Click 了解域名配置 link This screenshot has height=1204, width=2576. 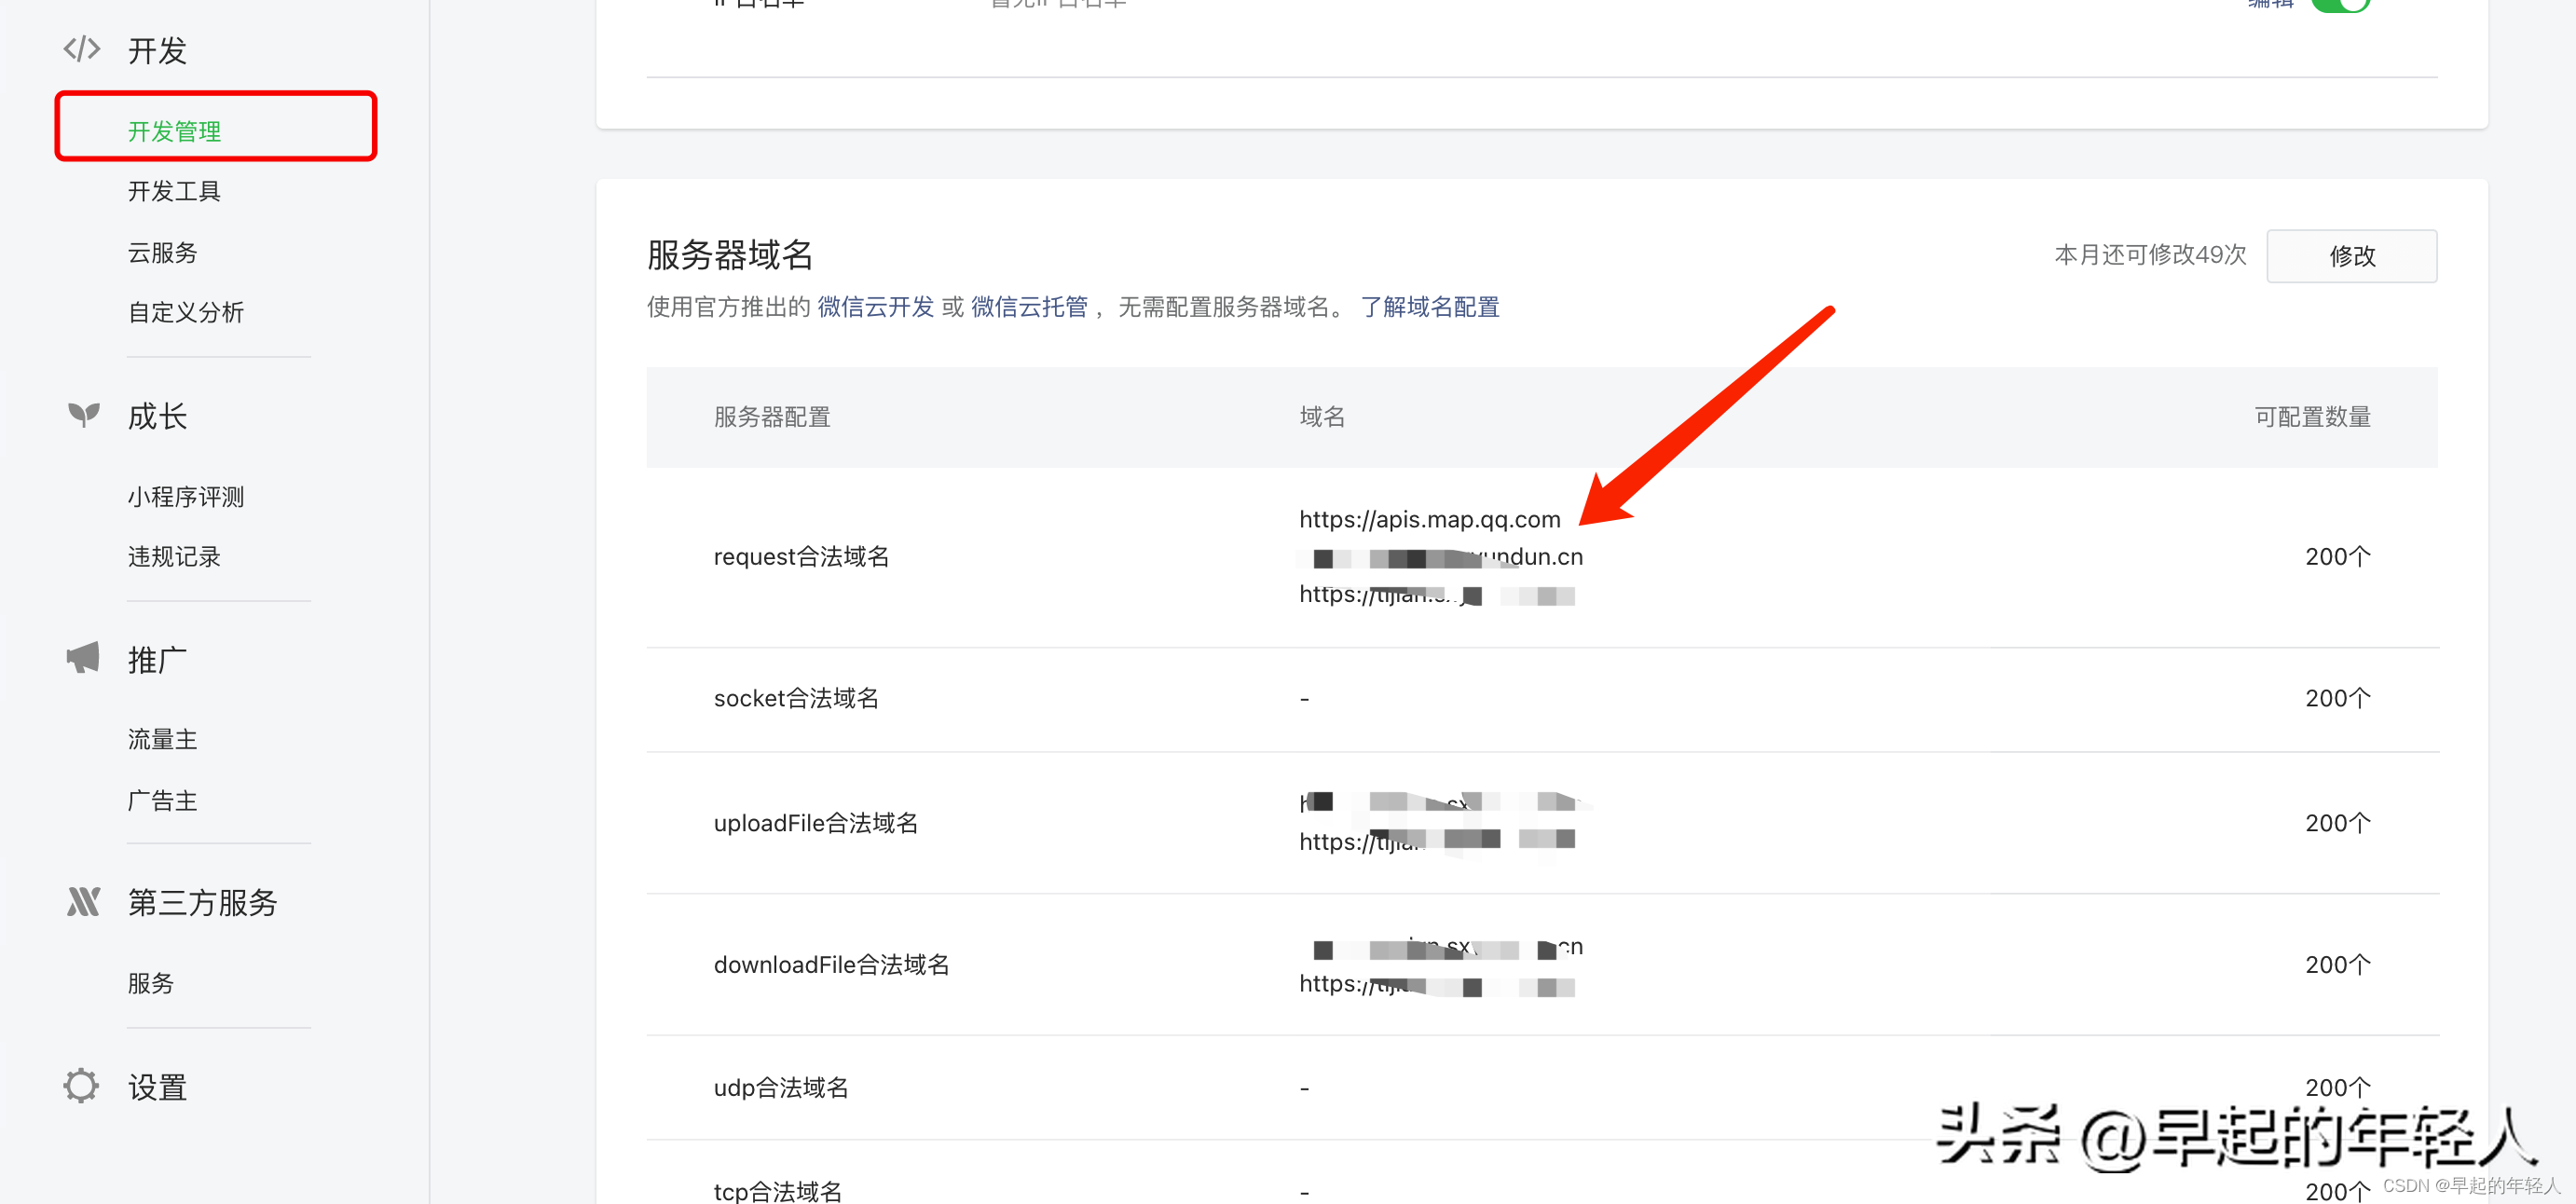(1429, 307)
